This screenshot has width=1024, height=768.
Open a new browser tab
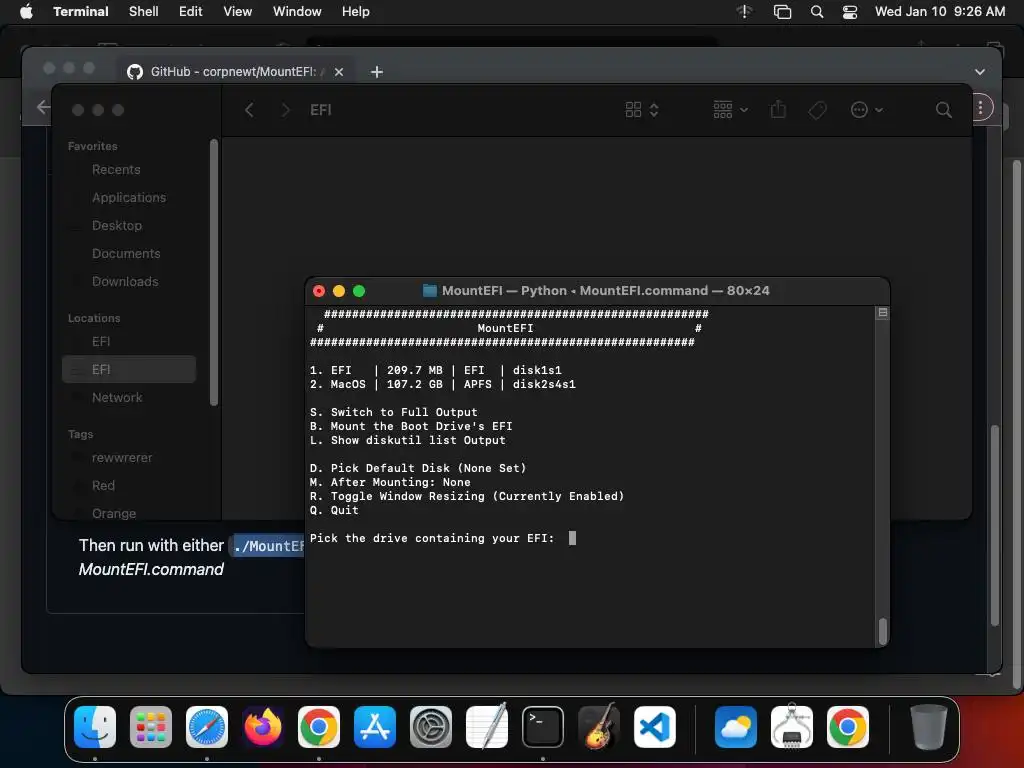pos(377,72)
